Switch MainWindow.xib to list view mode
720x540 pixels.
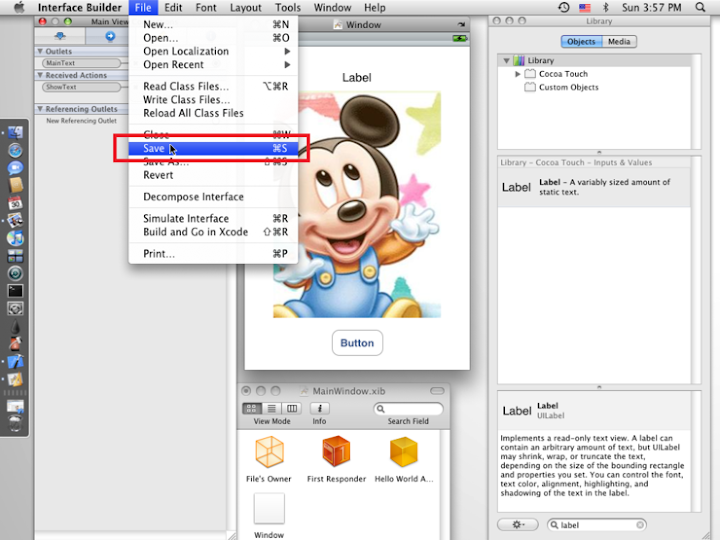click(x=272, y=408)
